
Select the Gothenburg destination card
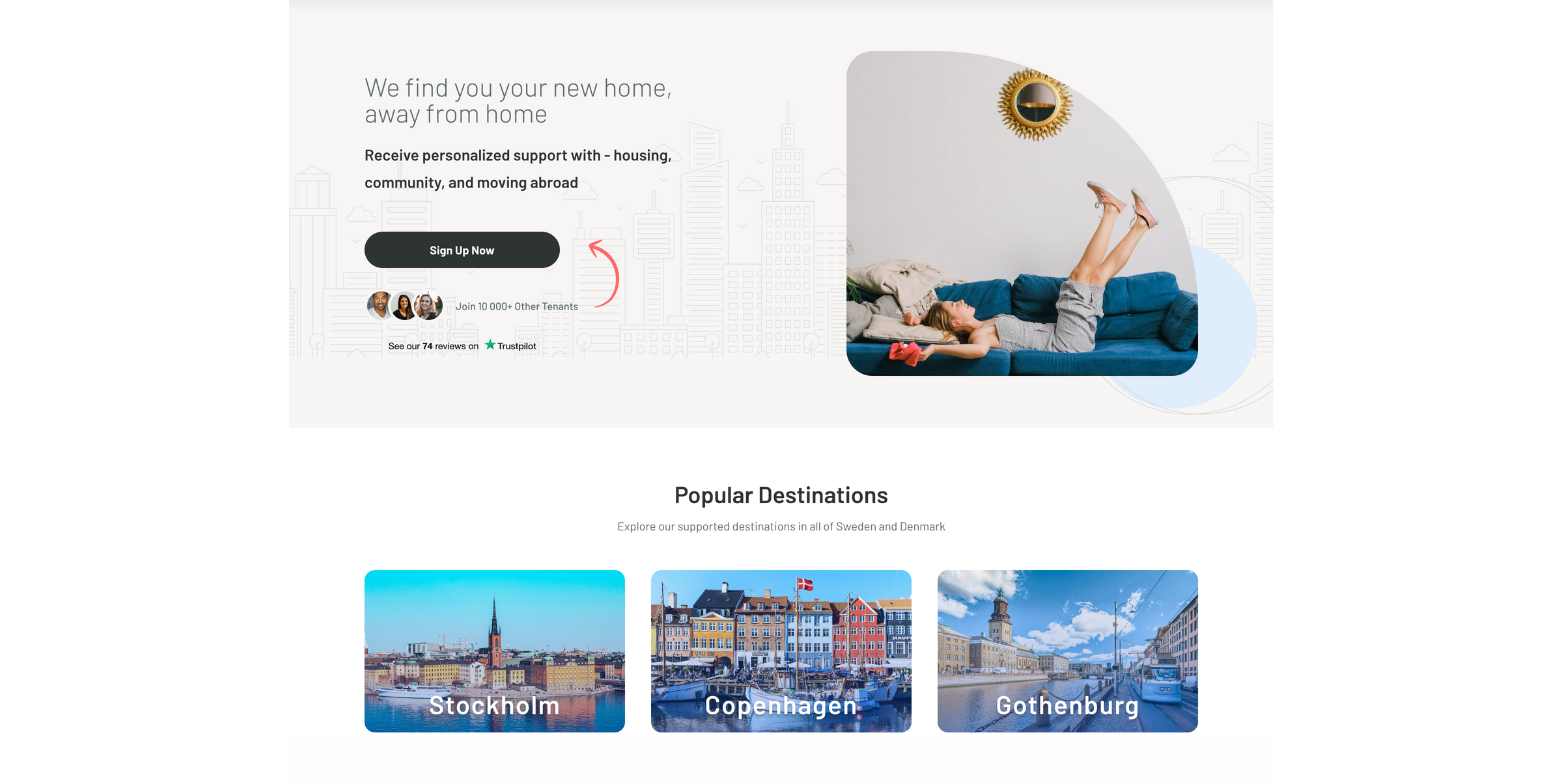1067,651
